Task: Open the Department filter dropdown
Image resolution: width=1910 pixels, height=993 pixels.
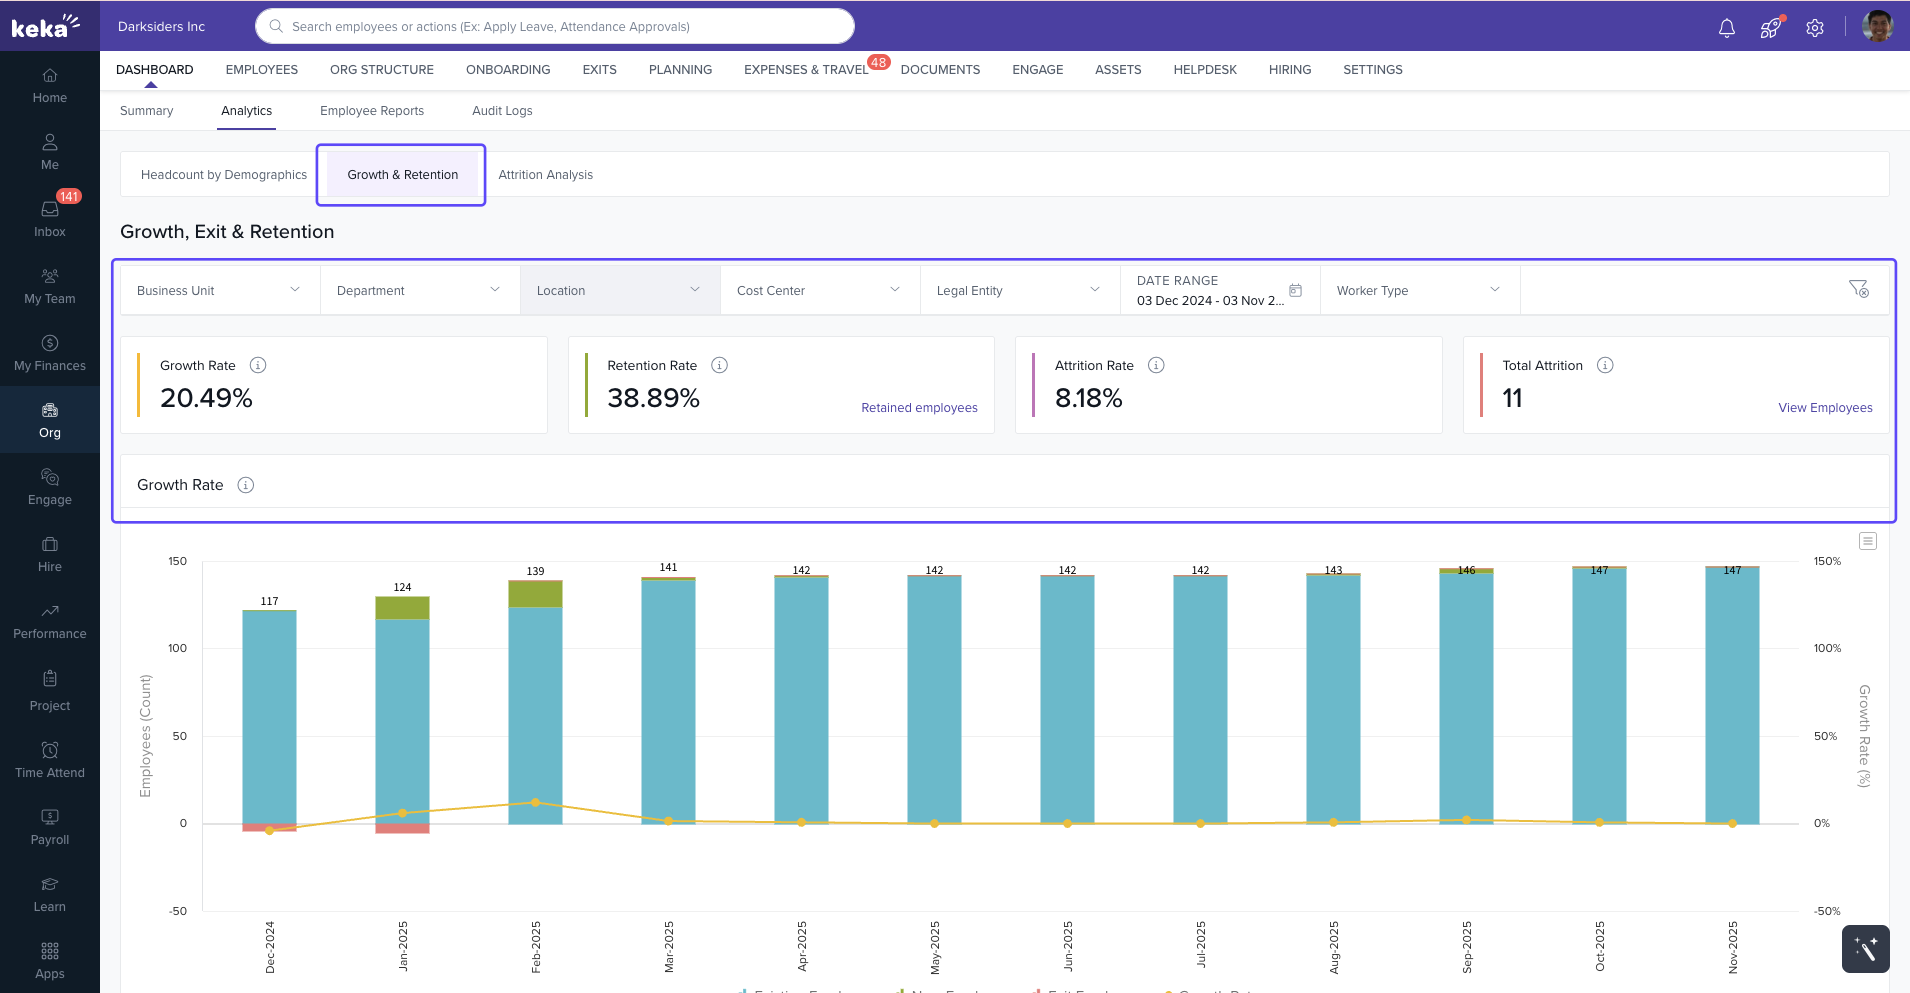Action: pos(420,290)
